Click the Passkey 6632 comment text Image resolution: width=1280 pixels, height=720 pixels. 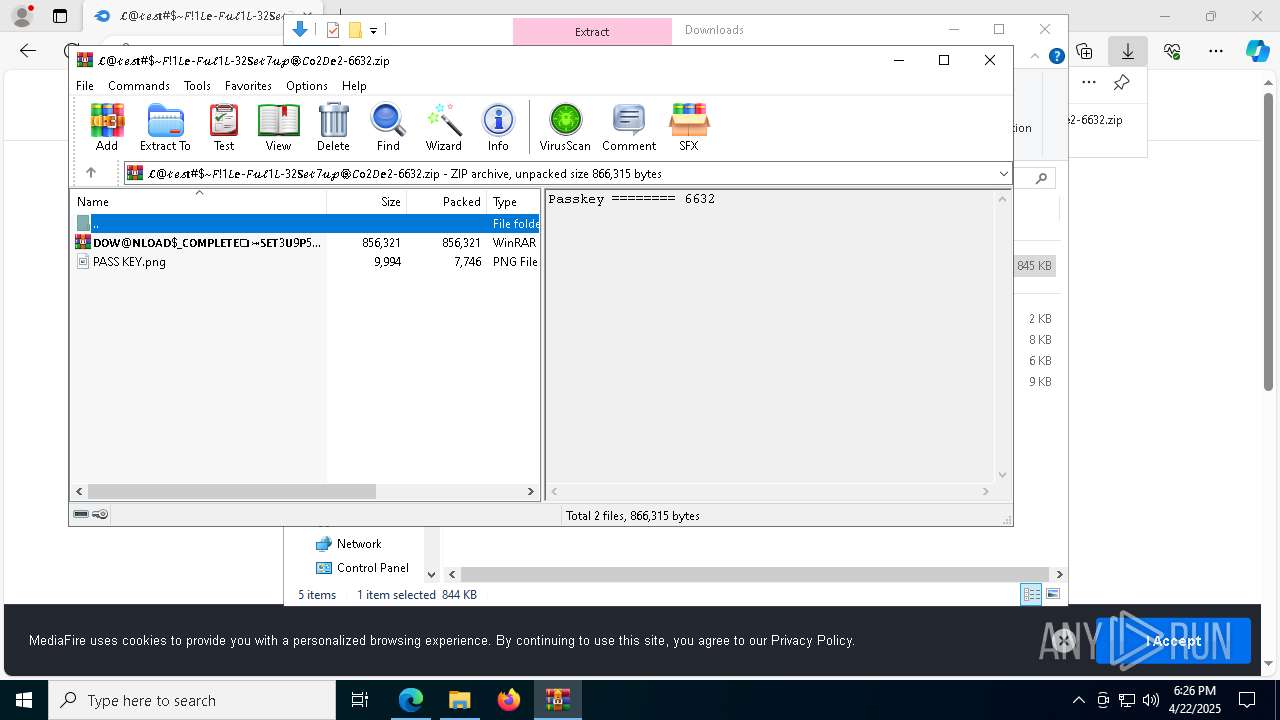pos(631,199)
